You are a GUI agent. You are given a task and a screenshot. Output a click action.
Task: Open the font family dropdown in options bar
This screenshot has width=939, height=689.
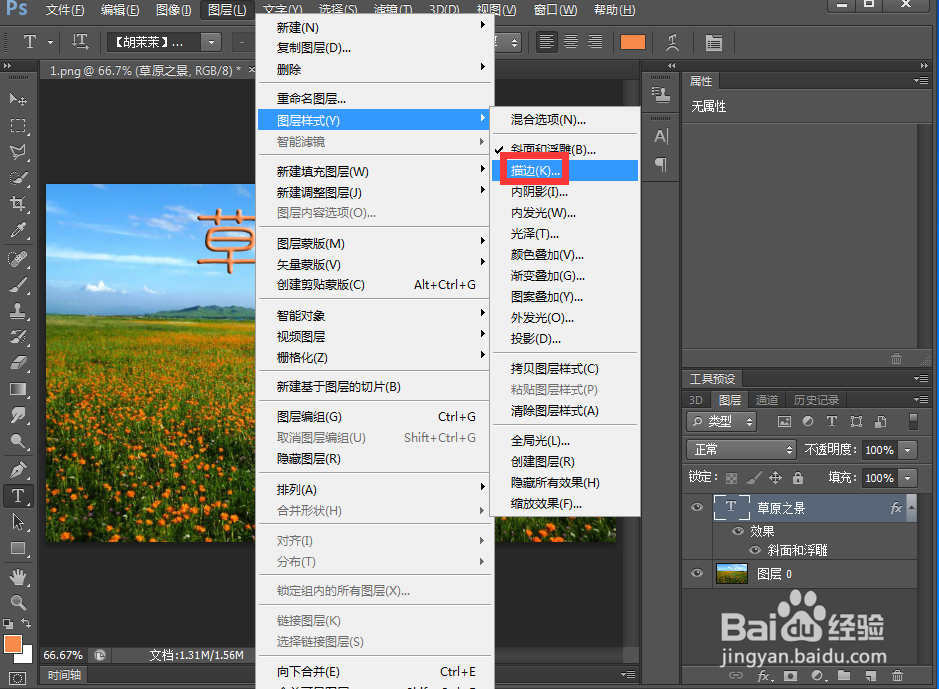210,42
